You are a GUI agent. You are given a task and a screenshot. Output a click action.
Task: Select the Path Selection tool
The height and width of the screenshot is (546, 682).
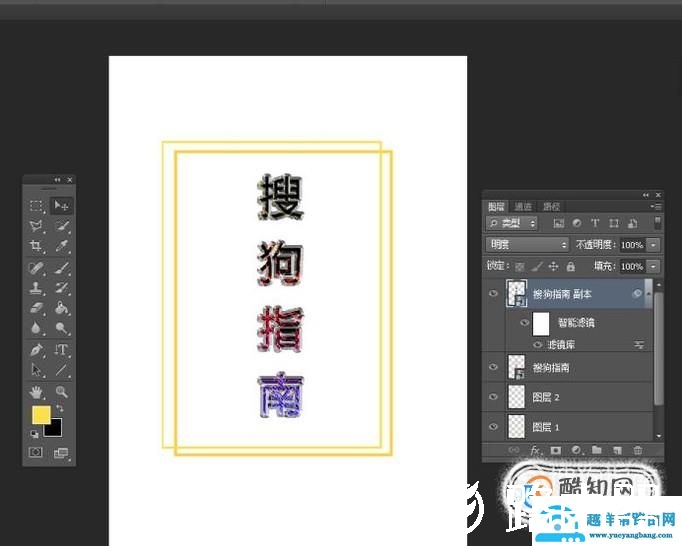36,370
